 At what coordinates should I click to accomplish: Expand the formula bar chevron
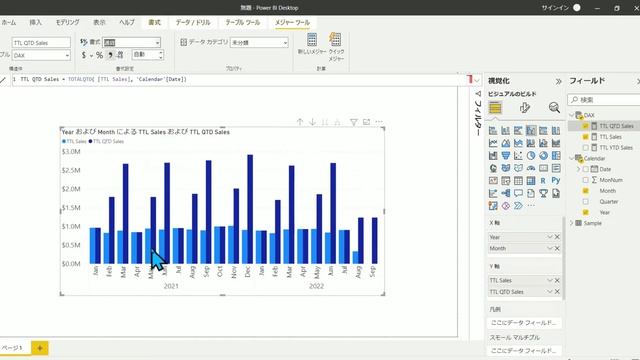477,80
